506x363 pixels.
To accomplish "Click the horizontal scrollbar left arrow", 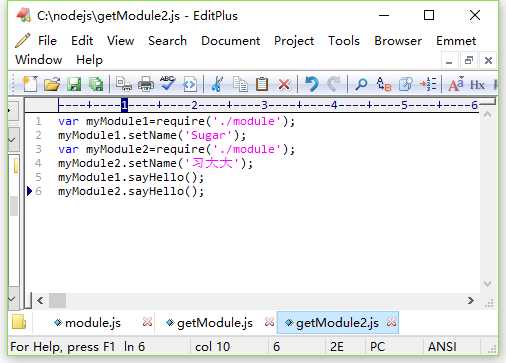I will [40, 300].
